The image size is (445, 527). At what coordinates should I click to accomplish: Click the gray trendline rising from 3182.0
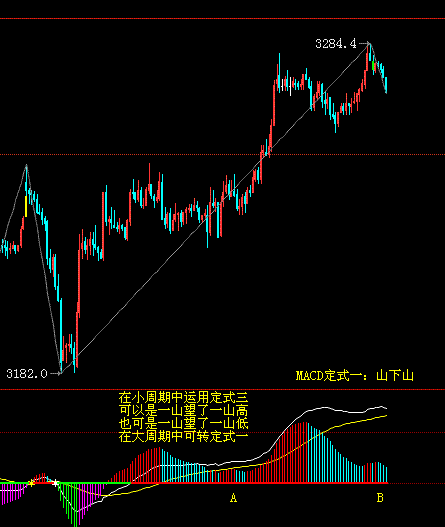coord(215,208)
